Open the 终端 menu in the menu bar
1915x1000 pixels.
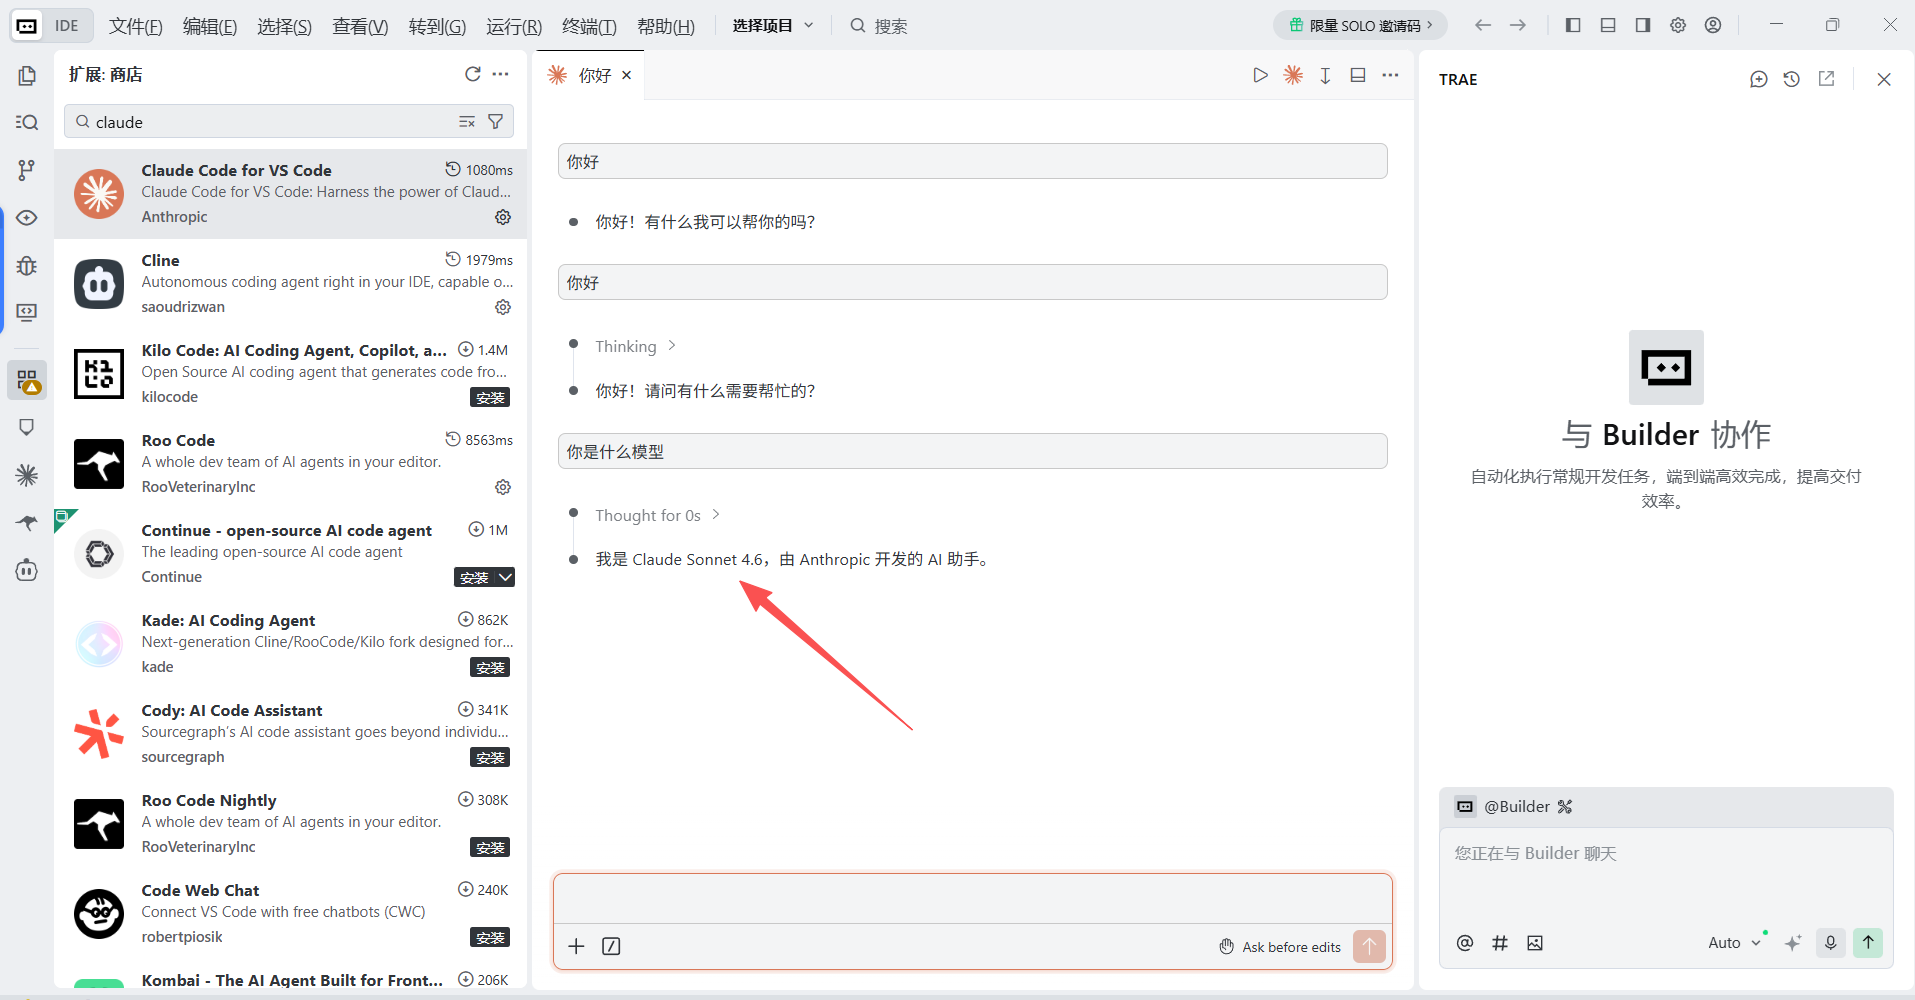(x=588, y=26)
